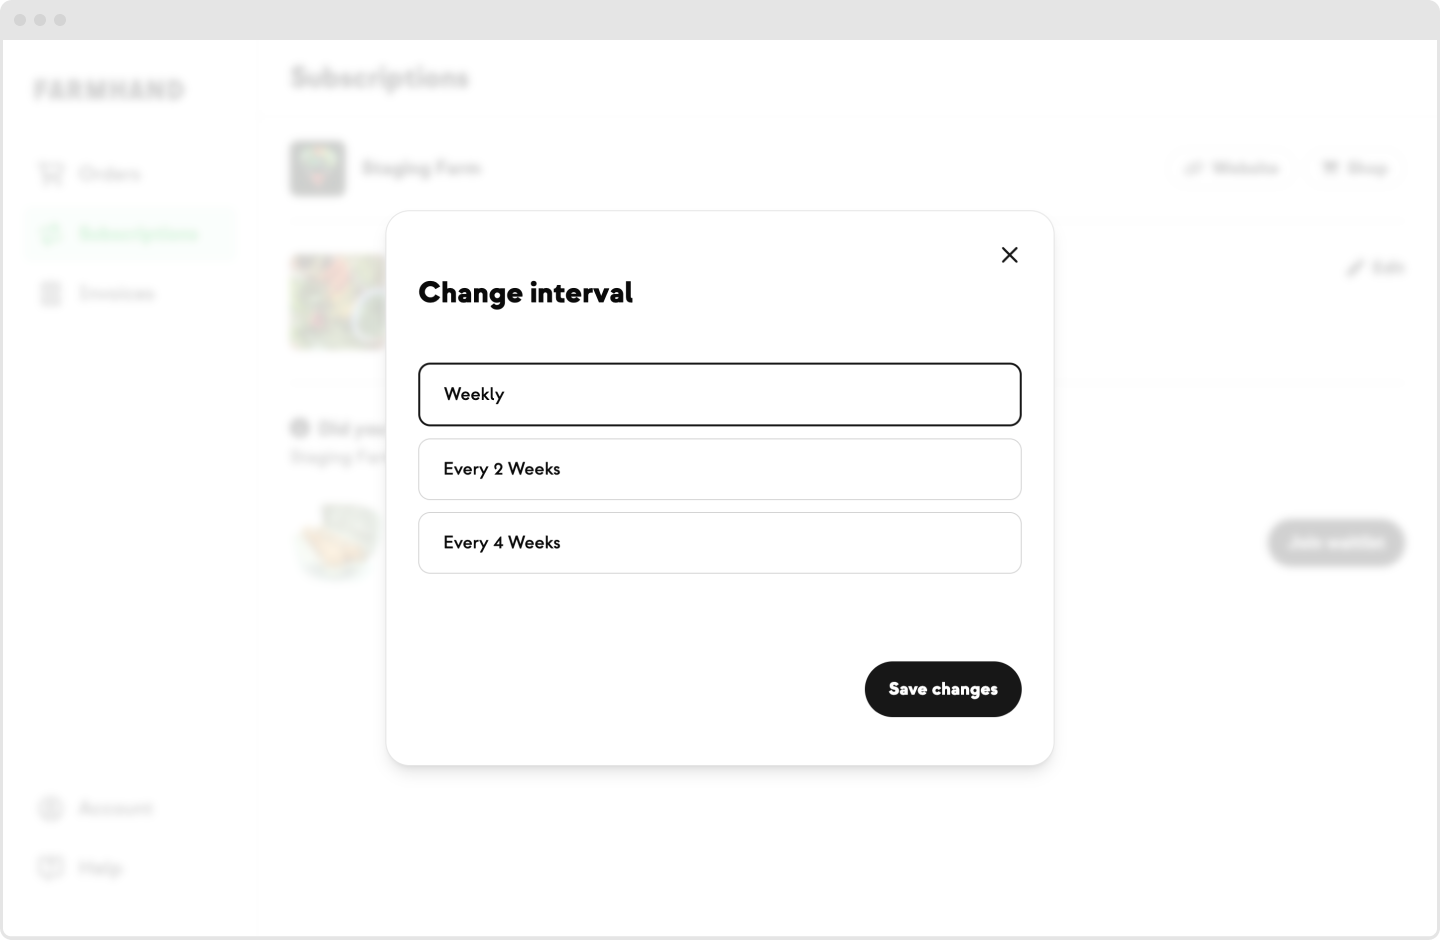This screenshot has width=1440, height=940.
Task: Click the blurred green pill button at right
Action: 1336,542
